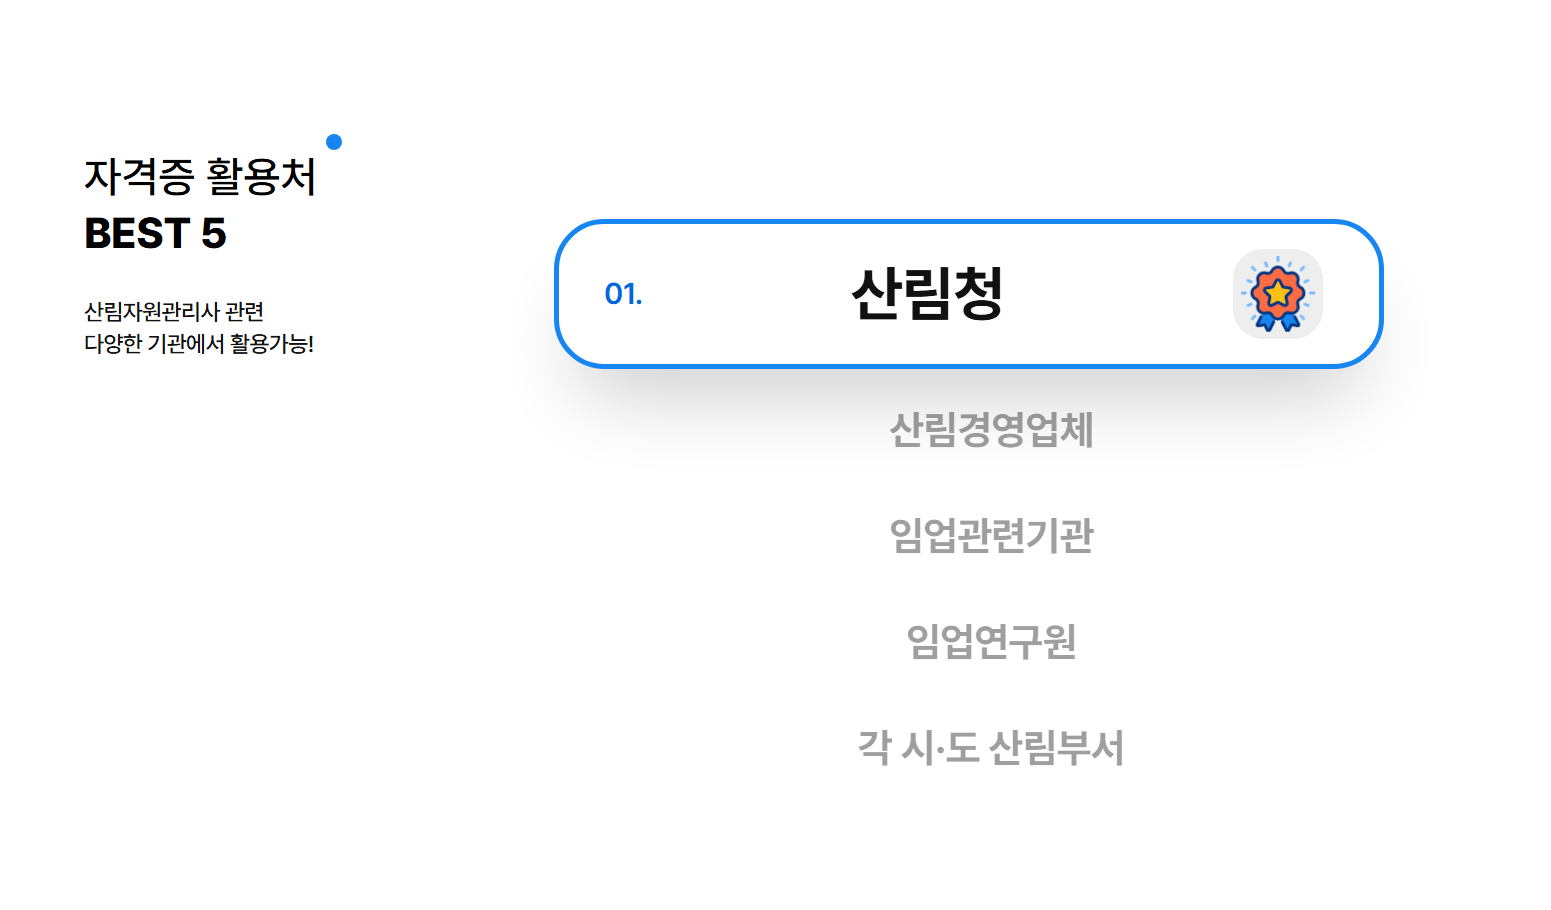Click the 산림자원관리사 관련 subtitle line
The width and height of the screenshot is (1551, 910).
[174, 312]
